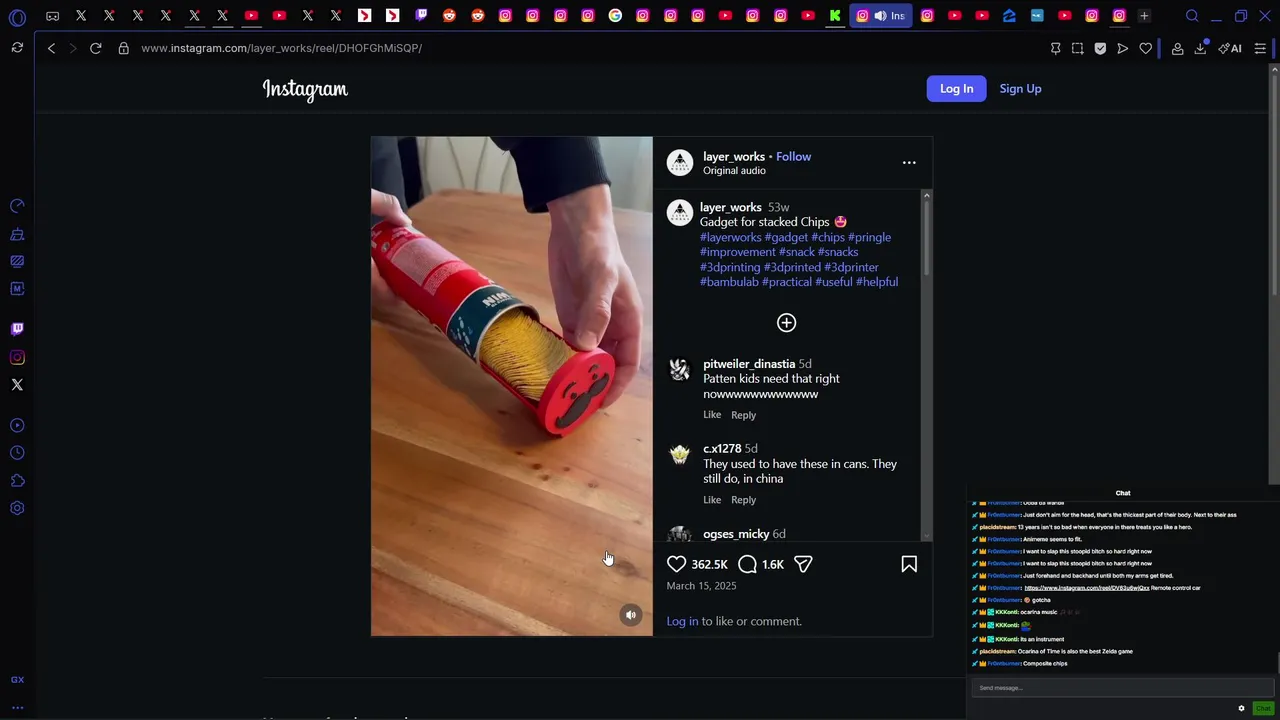
Task: Open Instagram in the sidebar
Action: [x=17, y=357]
